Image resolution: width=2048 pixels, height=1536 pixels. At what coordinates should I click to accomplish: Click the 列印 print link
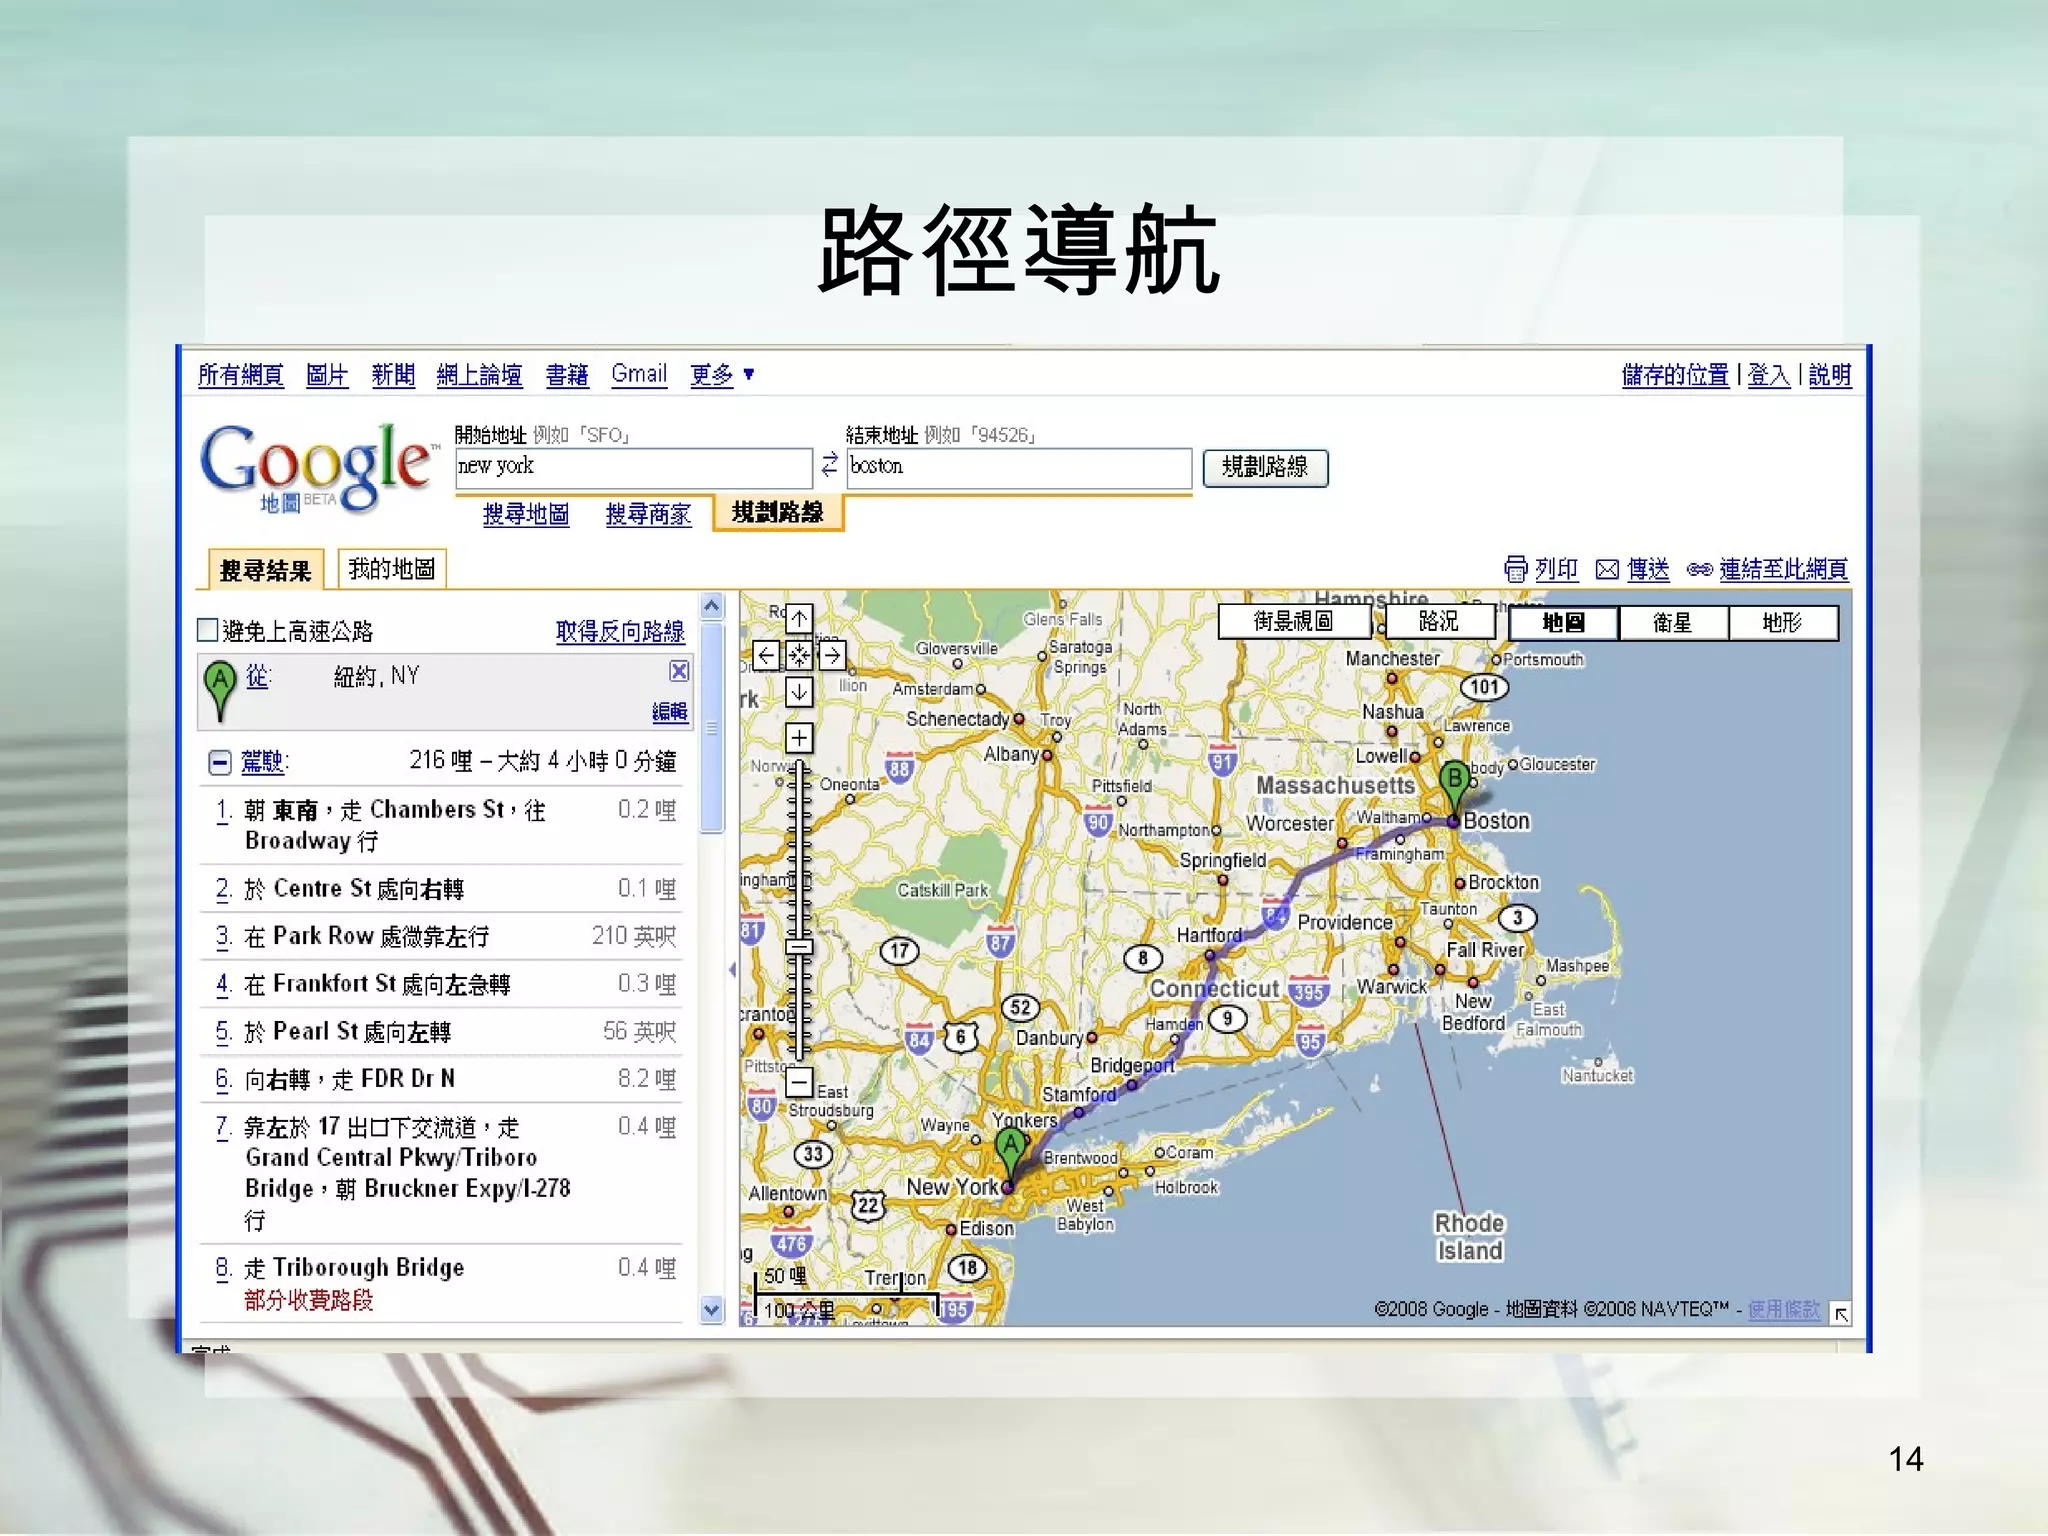(1556, 569)
